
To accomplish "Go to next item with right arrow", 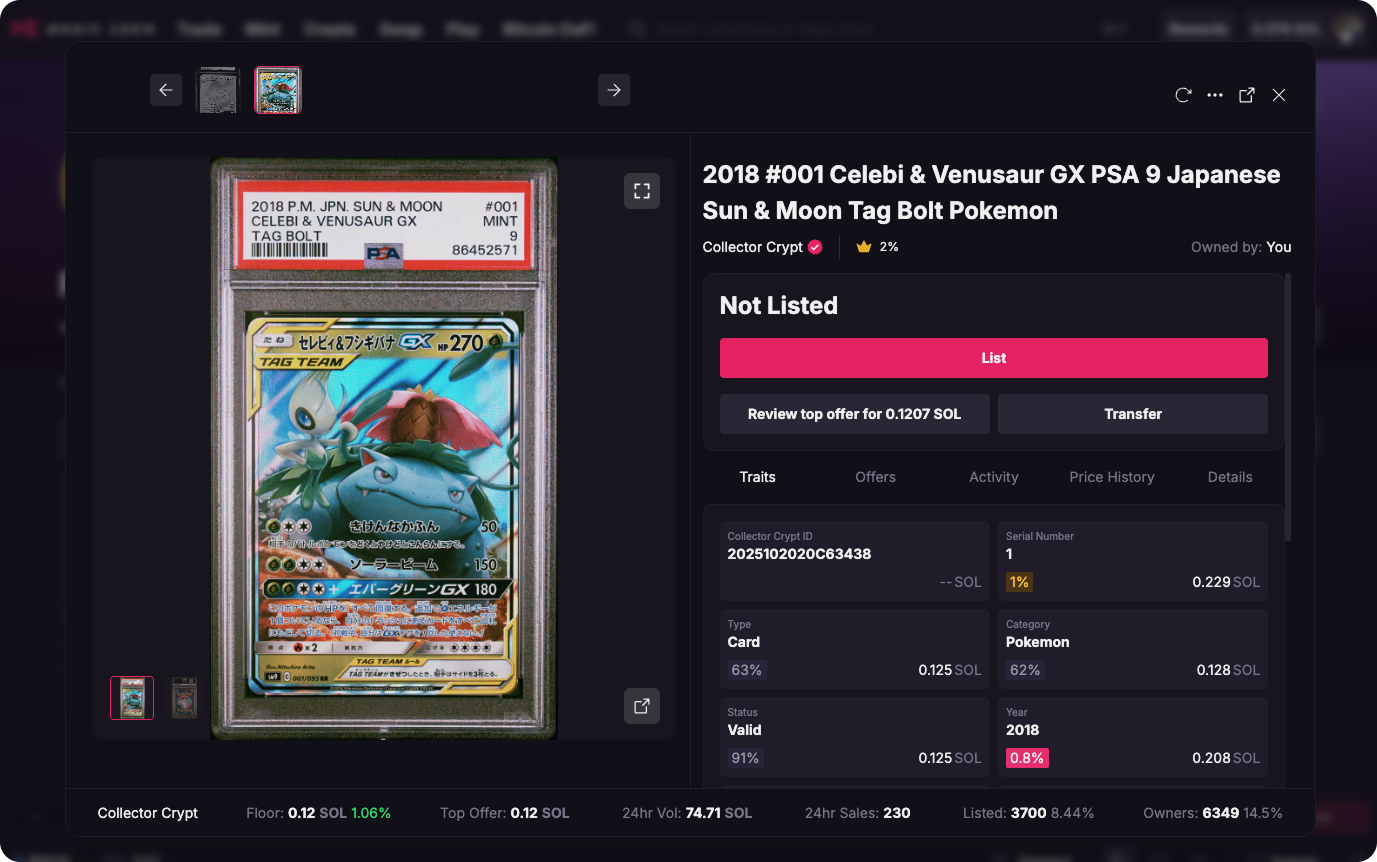I will coord(614,90).
